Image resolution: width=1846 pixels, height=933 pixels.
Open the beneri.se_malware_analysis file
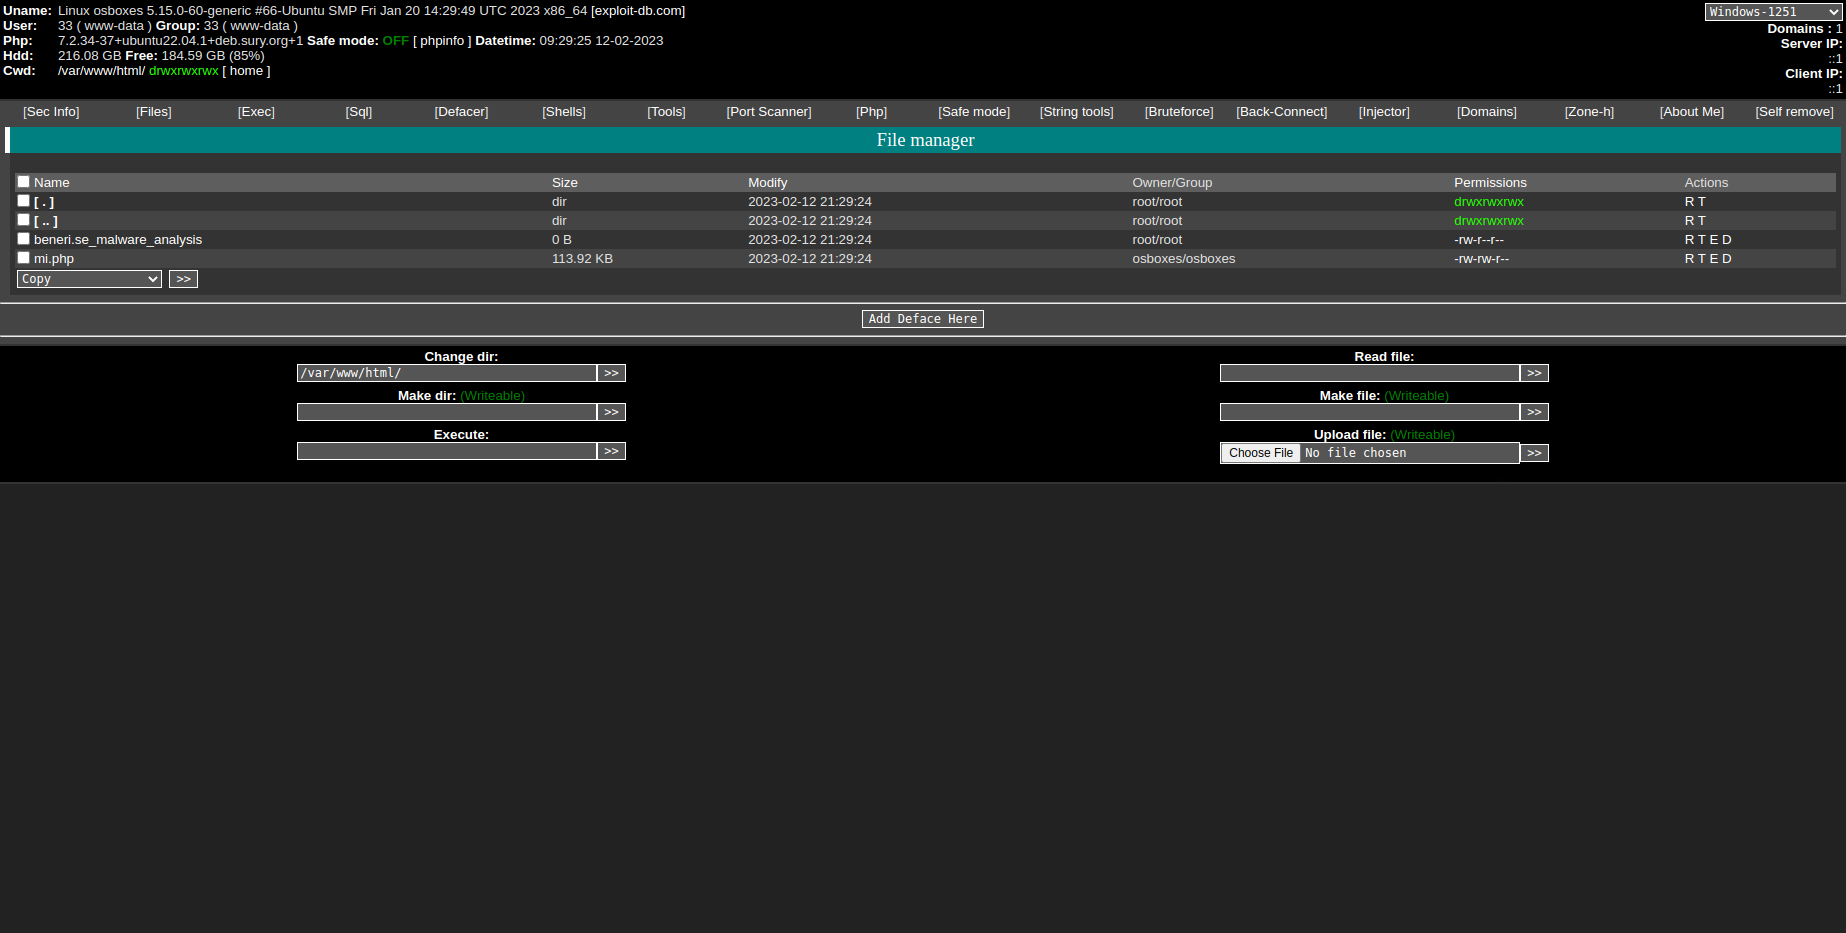coord(118,240)
